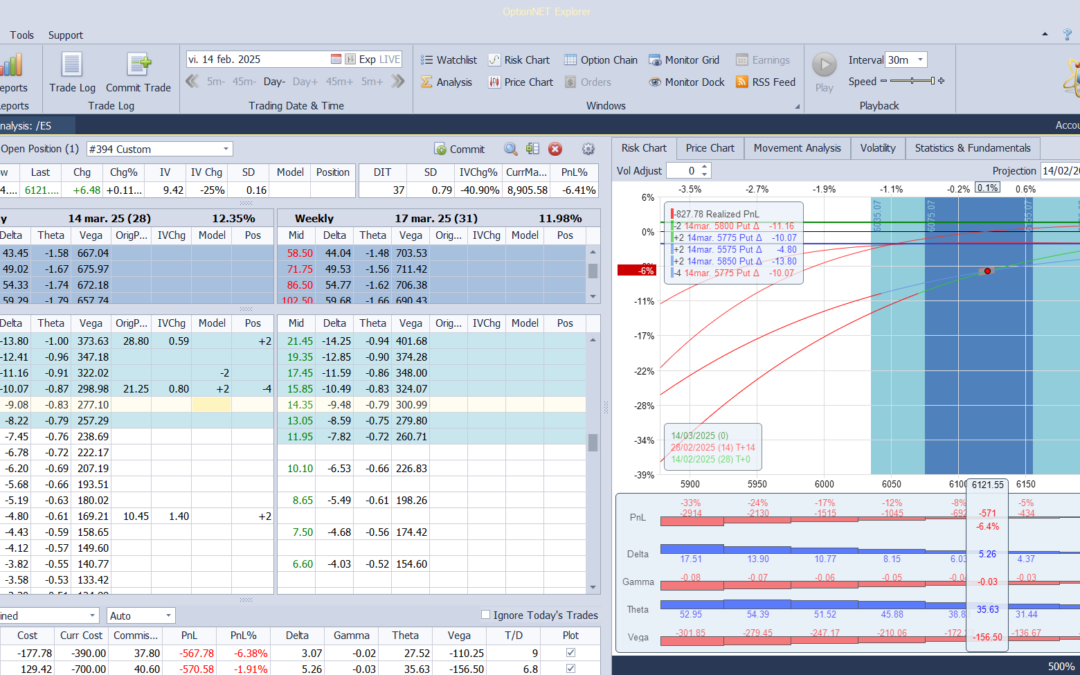Enable Ignore Today's Trades checkbox
The width and height of the screenshot is (1080, 675).
coord(486,615)
